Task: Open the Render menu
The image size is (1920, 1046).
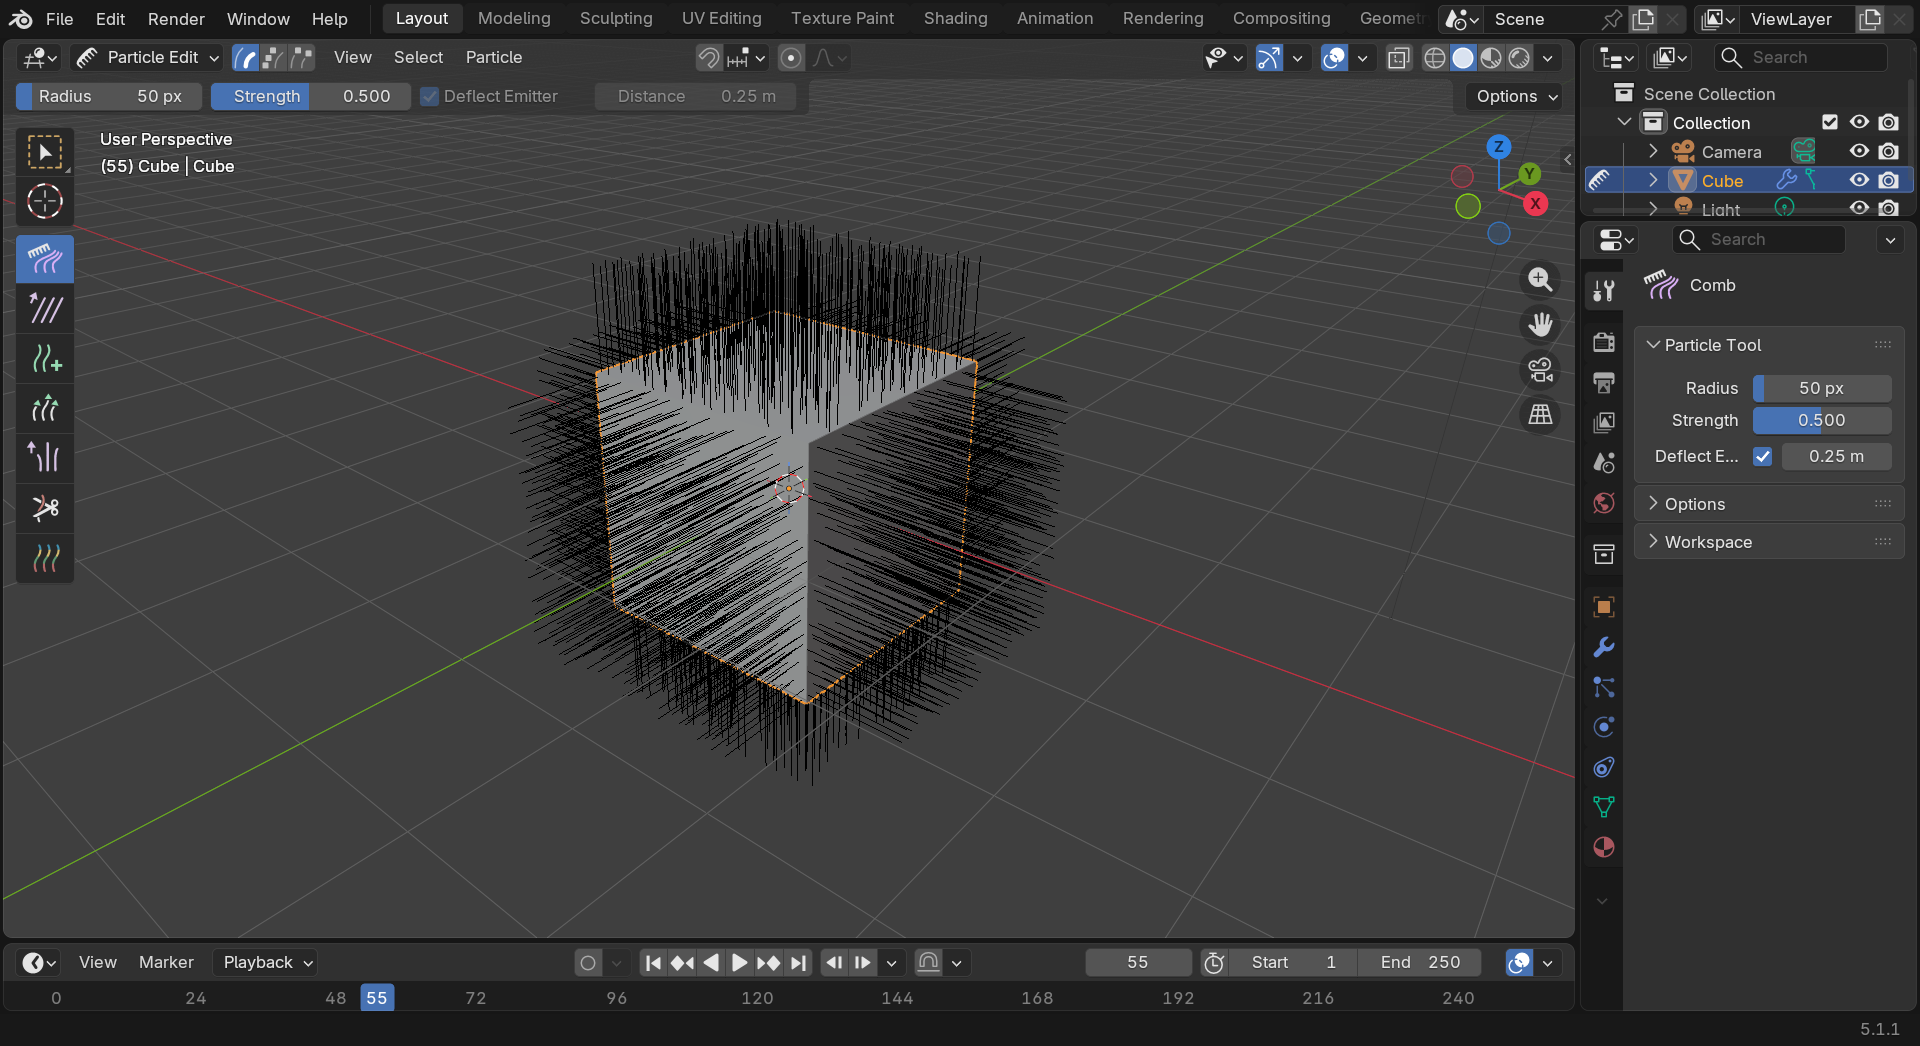Action: pos(176,19)
